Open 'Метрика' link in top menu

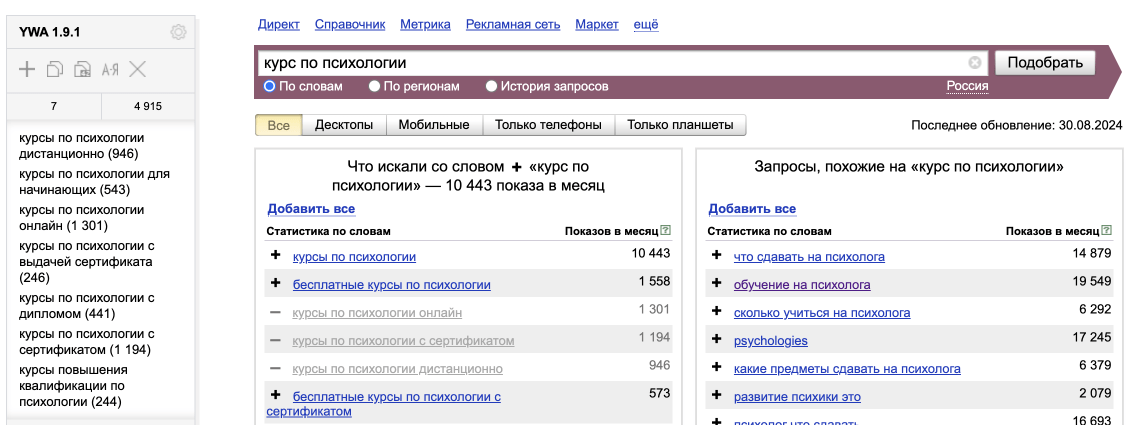pos(425,25)
